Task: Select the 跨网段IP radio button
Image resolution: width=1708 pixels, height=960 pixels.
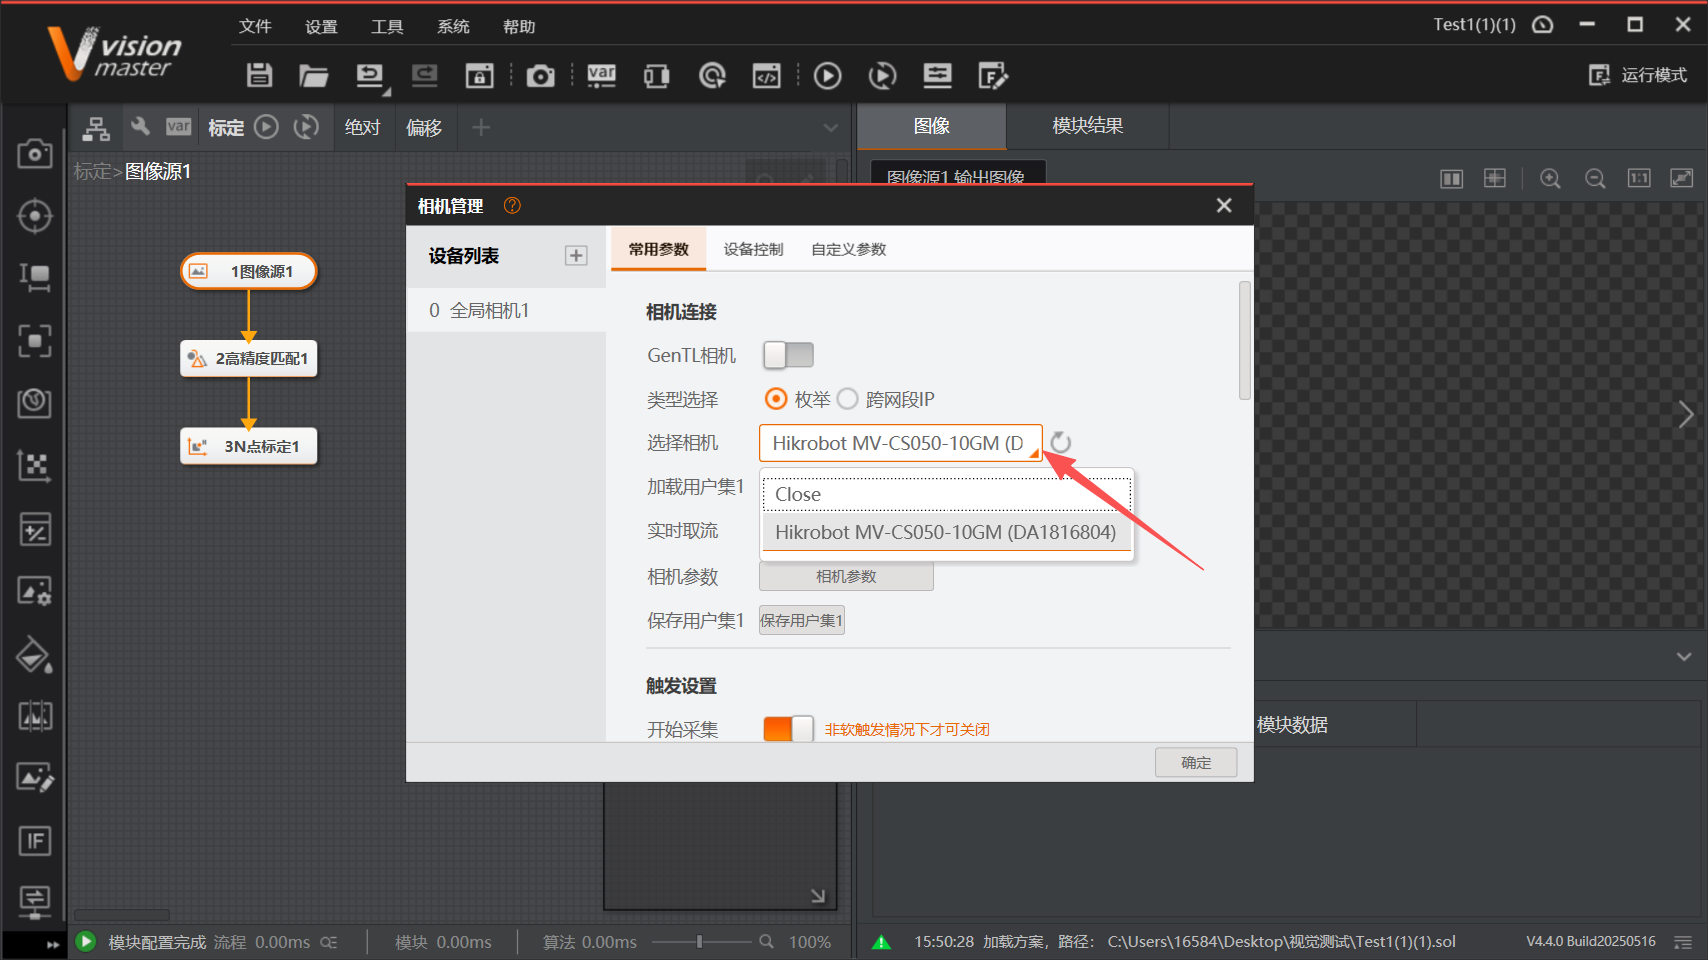Action: point(848,399)
